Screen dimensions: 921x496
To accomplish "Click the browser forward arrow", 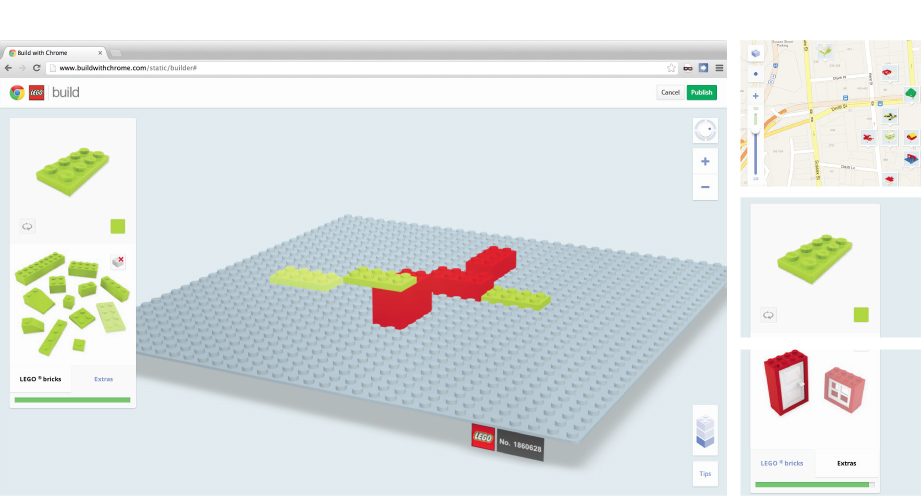I will [22, 68].
